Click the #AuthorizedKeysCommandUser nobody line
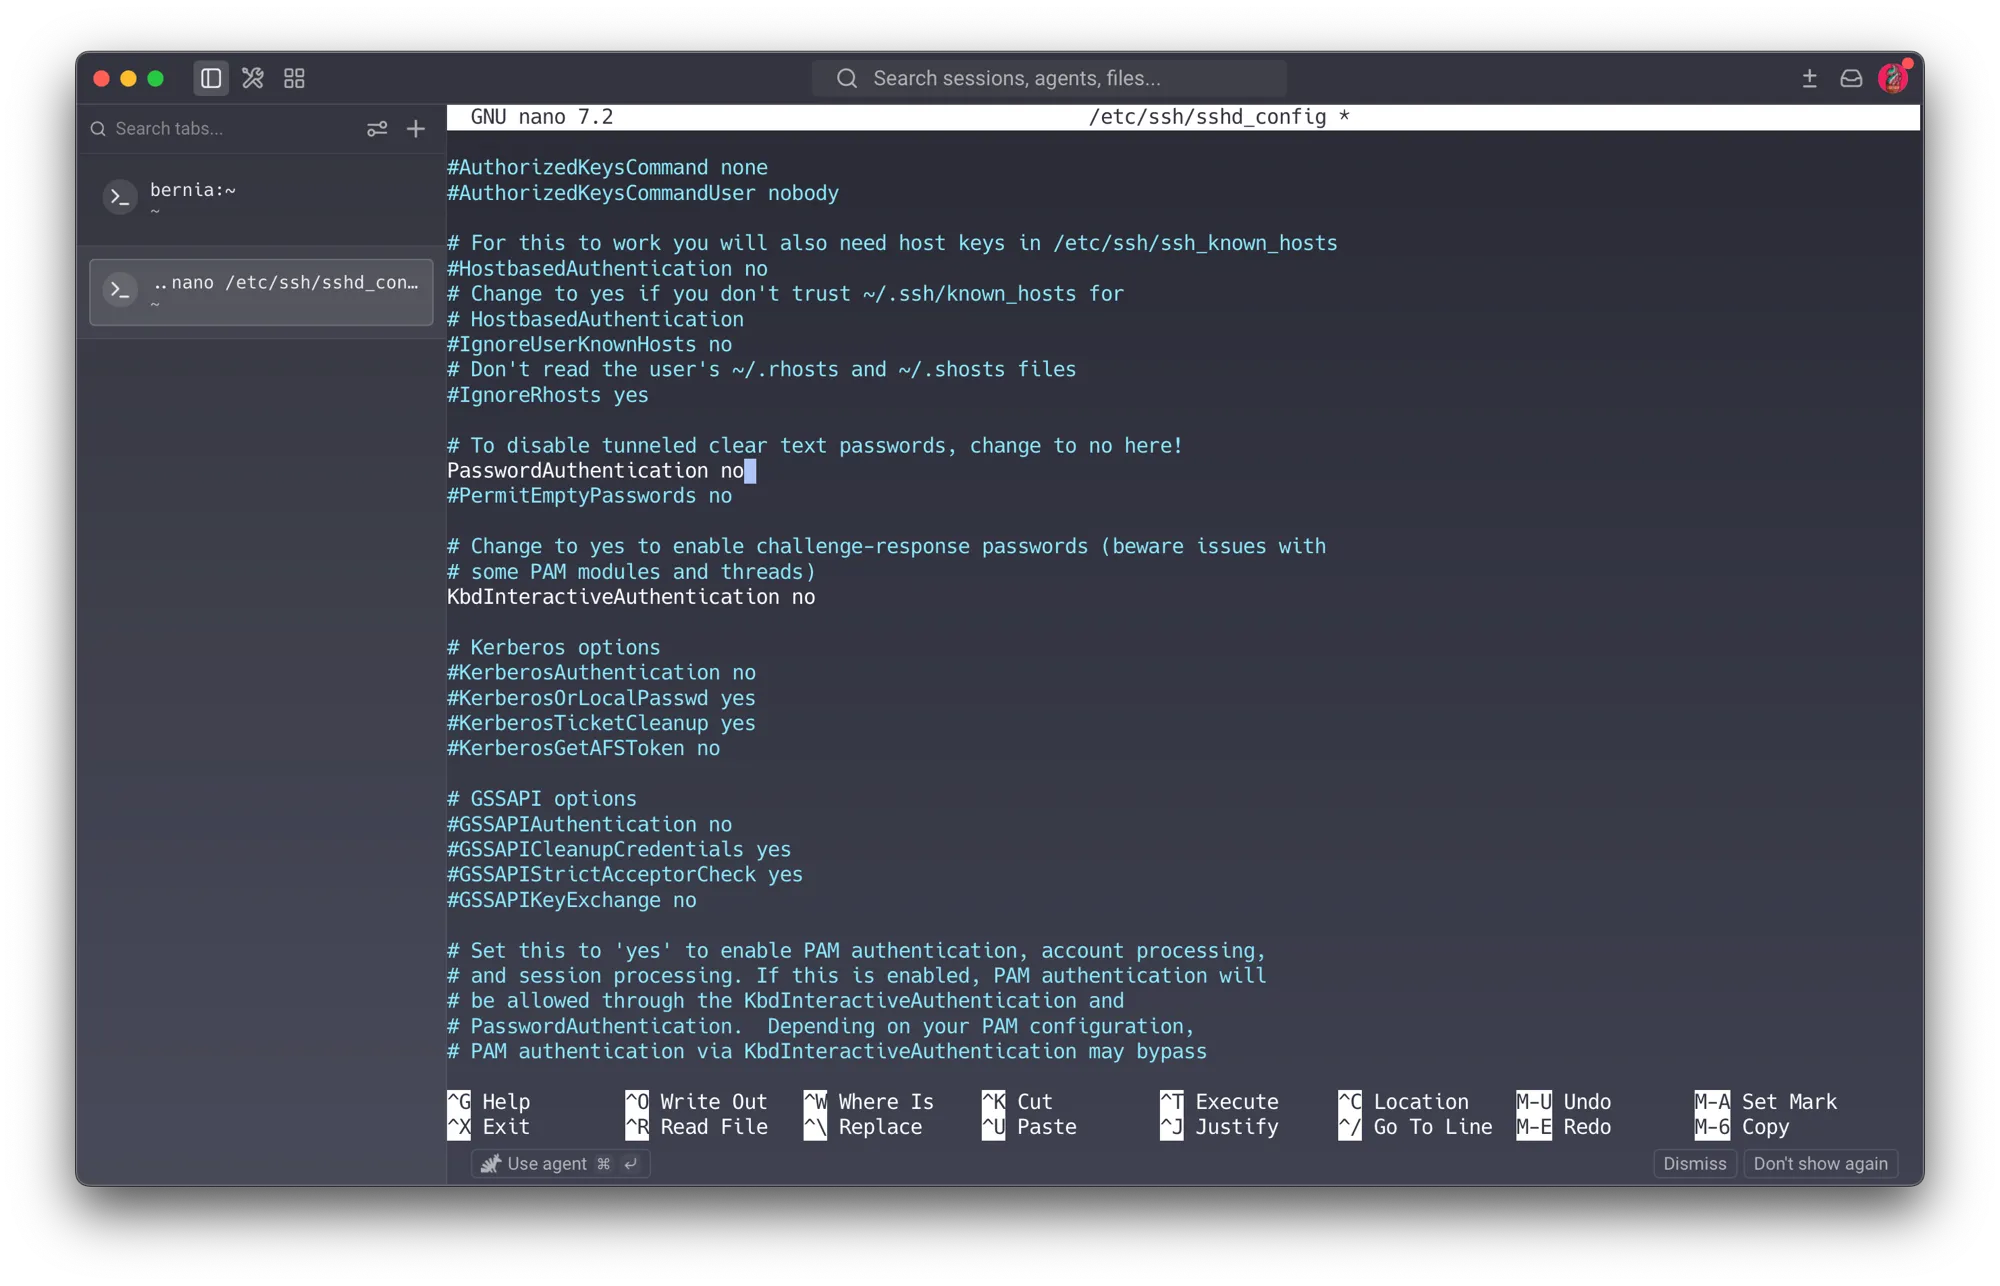The image size is (2000, 1286). click(643, 193)
